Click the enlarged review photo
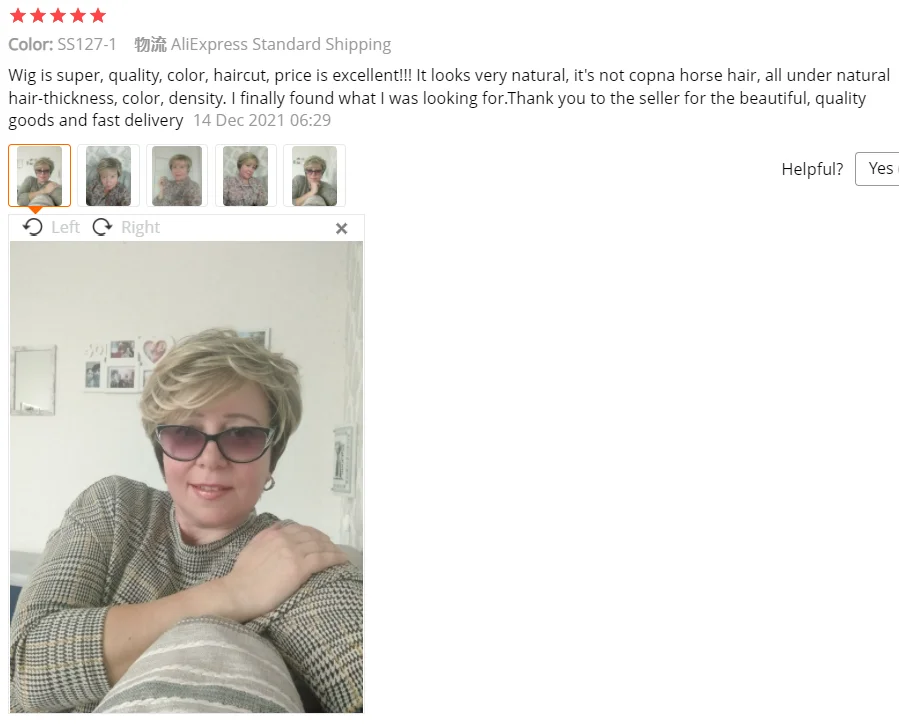The height and width of the screenshot is (725, 899). point(186,477)
